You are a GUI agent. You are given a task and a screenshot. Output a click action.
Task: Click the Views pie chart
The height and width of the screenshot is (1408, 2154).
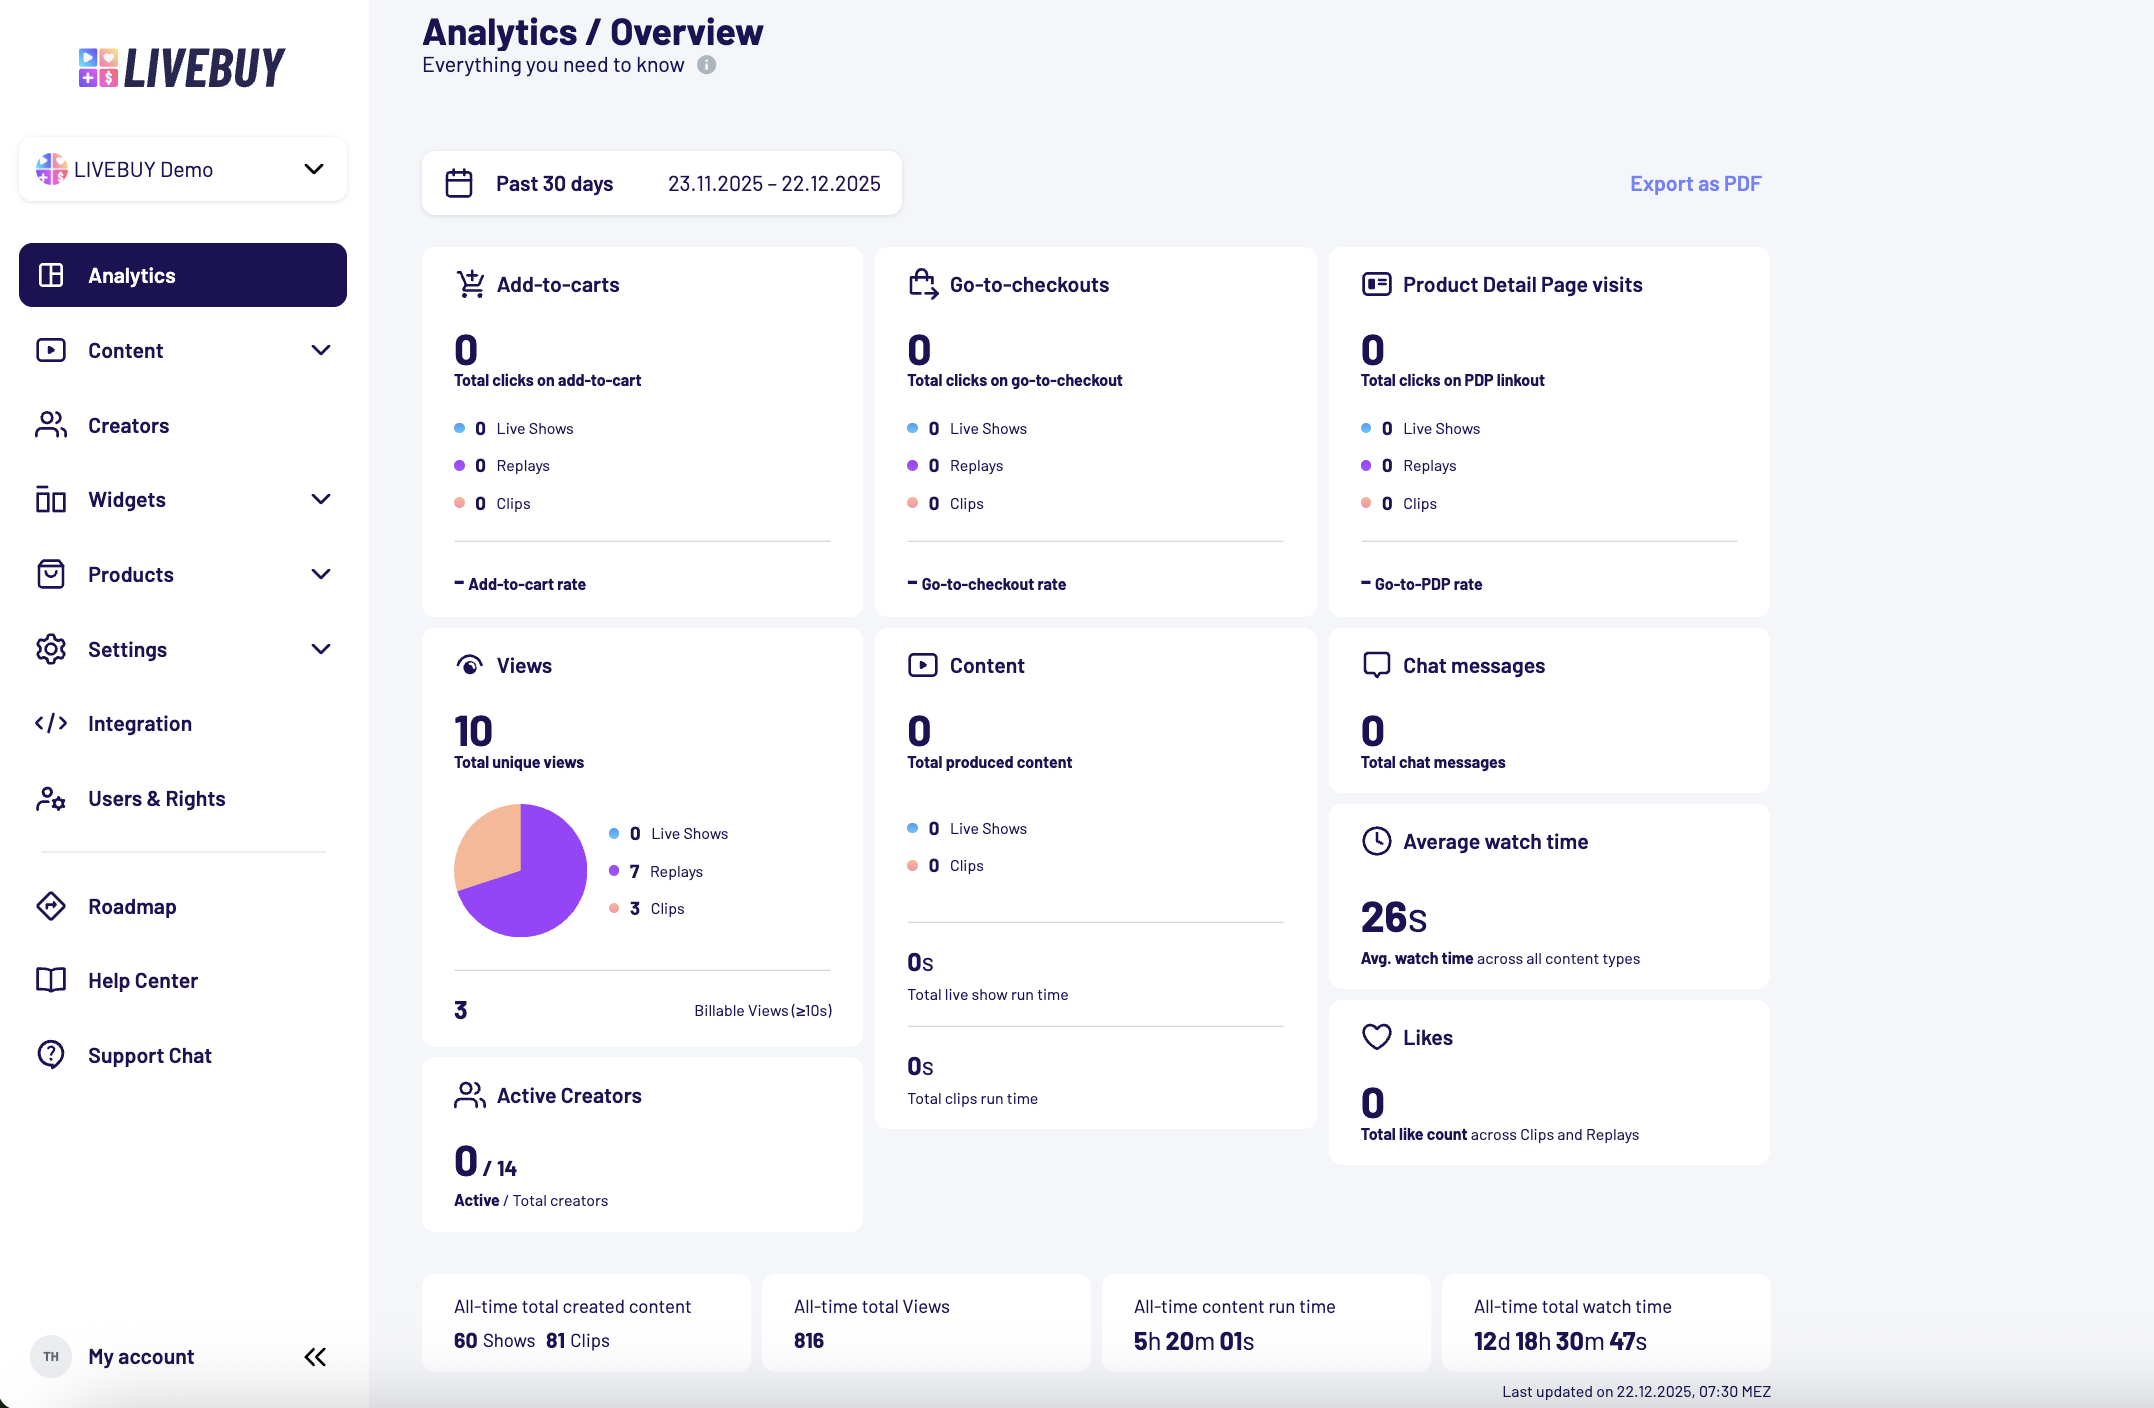click(521, 870)
